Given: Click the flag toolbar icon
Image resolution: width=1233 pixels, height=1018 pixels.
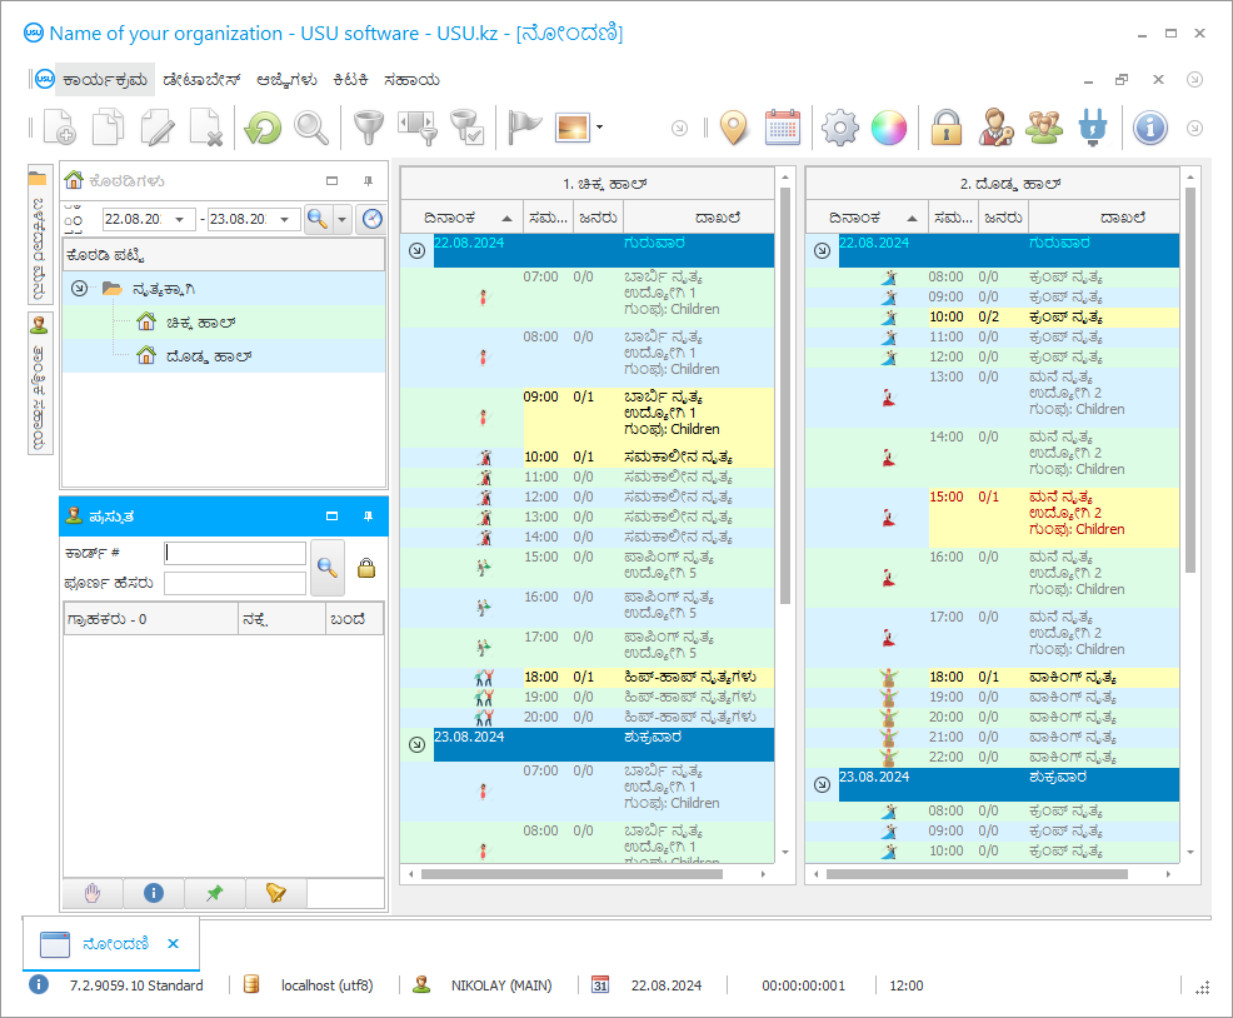Looking at the screenshot, I should (x=524, y=128).
